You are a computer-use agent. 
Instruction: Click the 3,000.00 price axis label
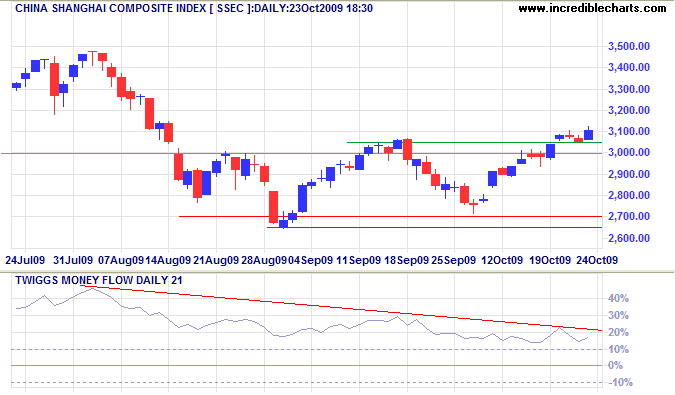tap(629, 153)
